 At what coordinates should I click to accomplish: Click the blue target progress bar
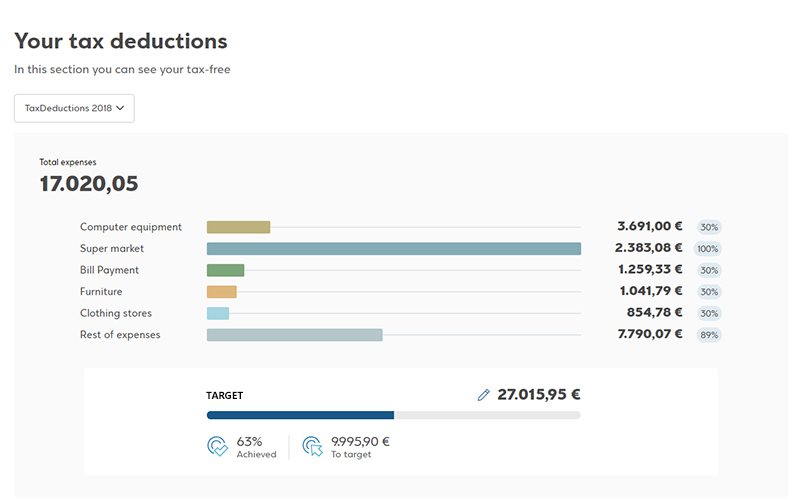pyautogui.click(x=300, y=415)
